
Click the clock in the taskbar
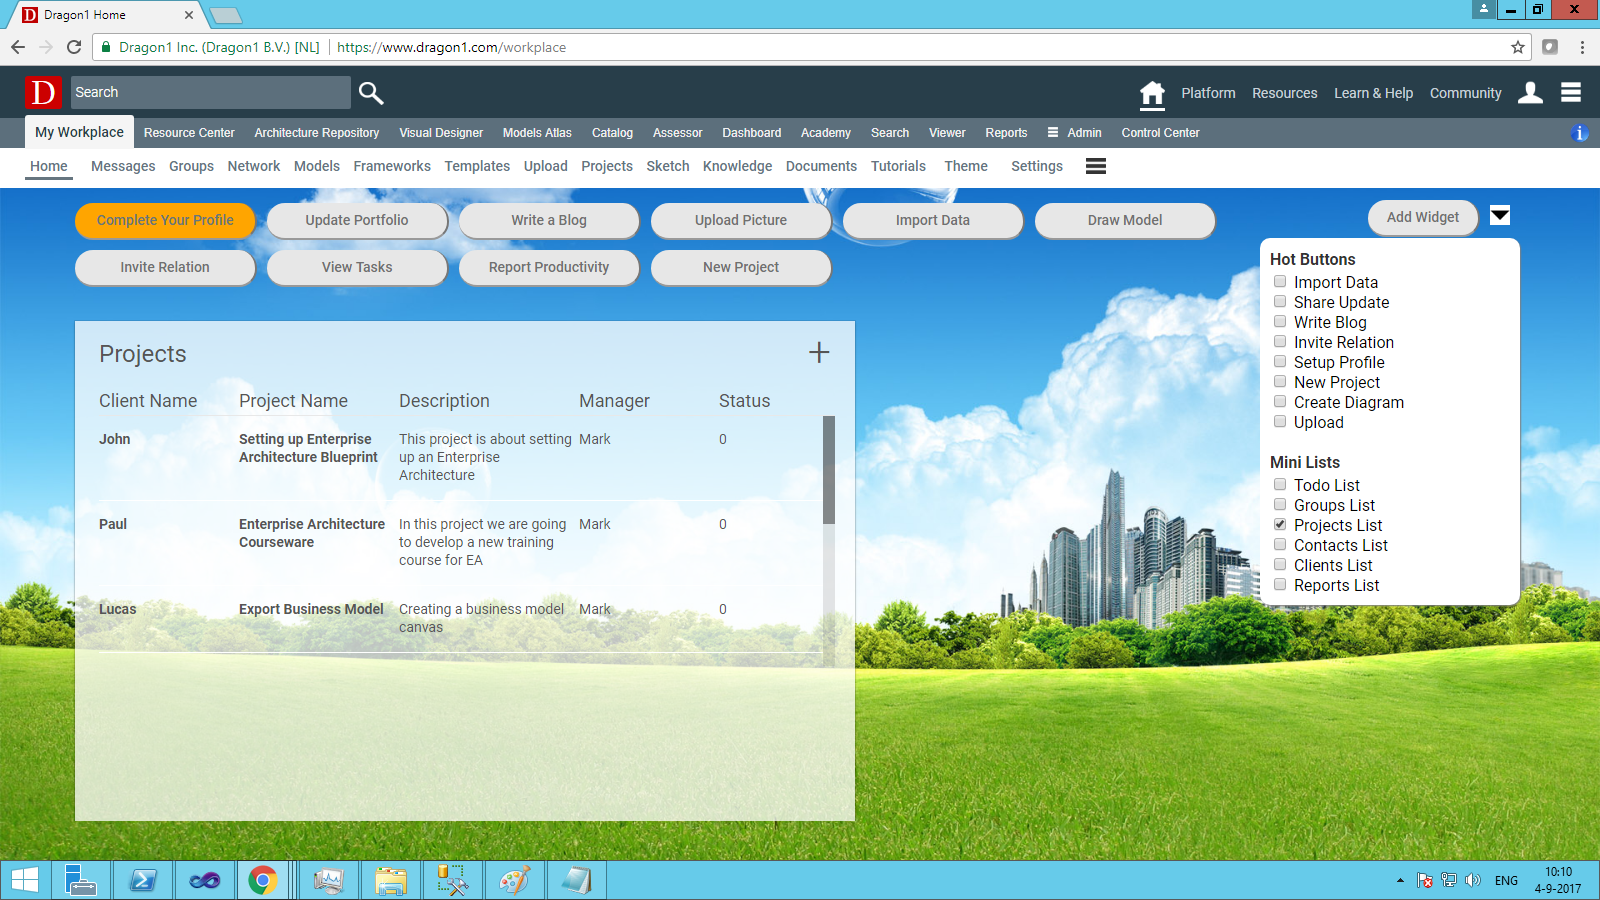pyautogui.click(x=1558, y=880)
